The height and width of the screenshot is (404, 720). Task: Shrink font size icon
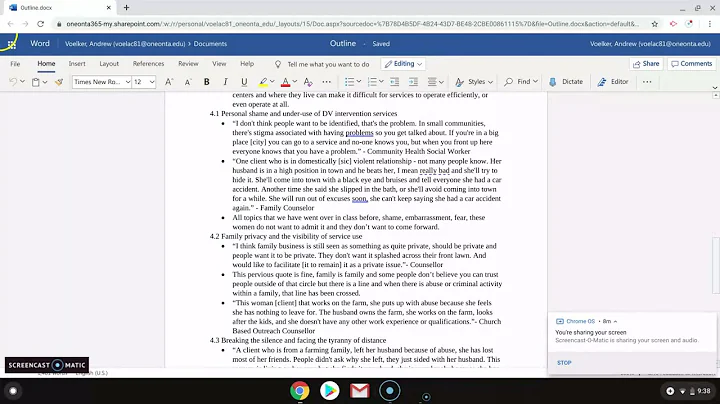tap(188, 82)
